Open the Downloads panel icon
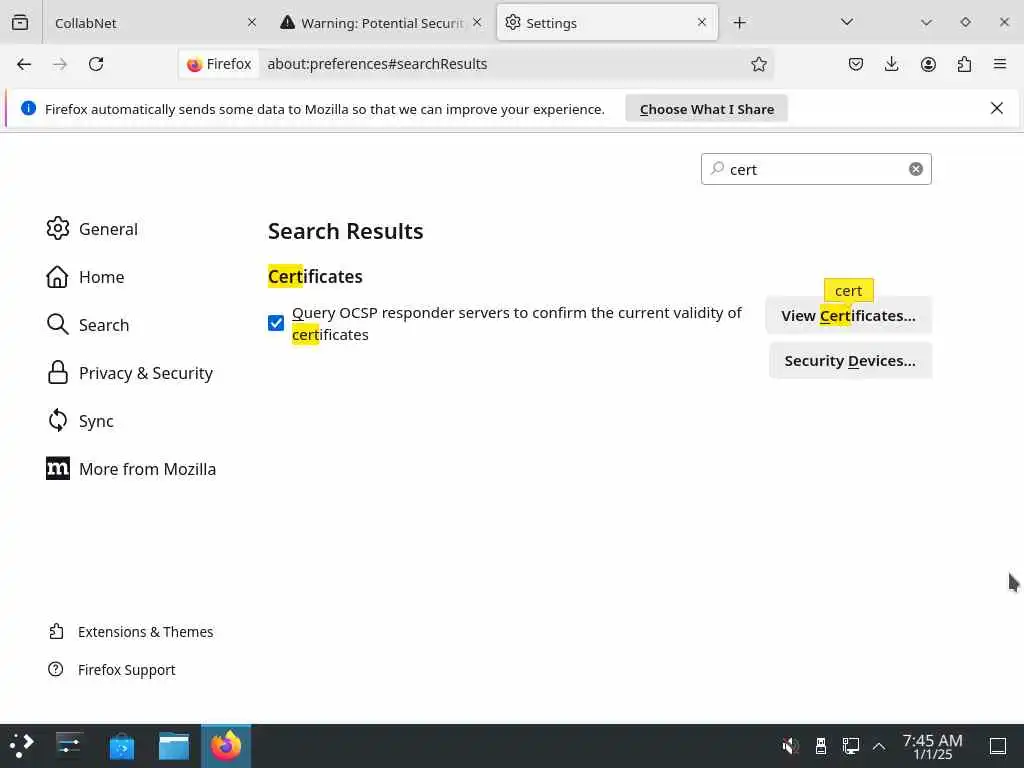 (891, 64)
